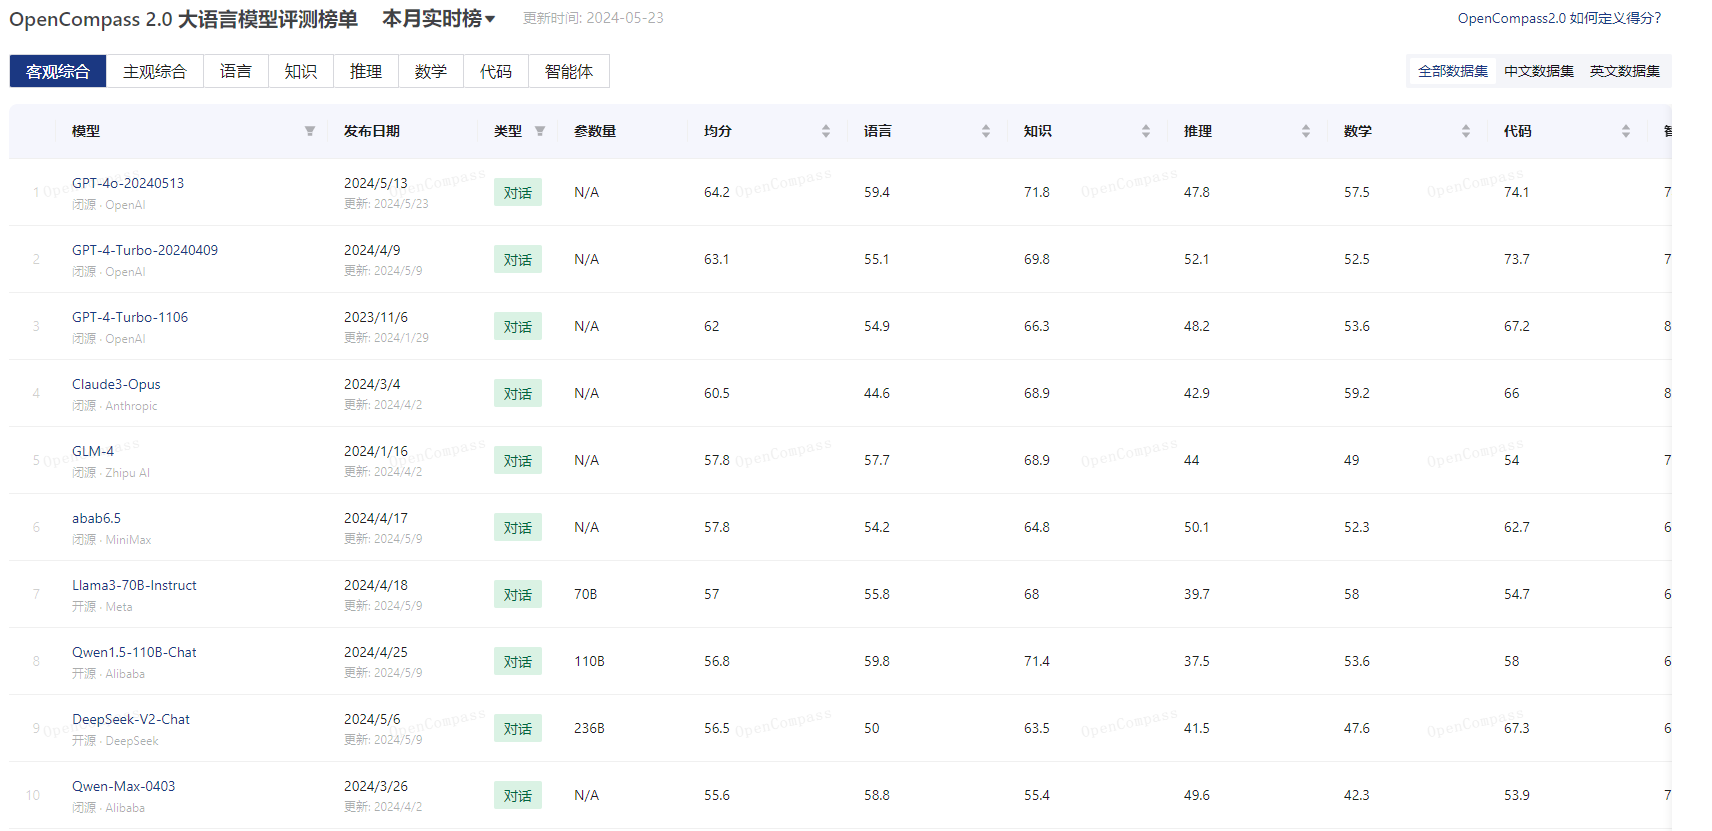
Task: Switch to the 代码 category tab
Action: pyautogui.click(x=496, y=71)
